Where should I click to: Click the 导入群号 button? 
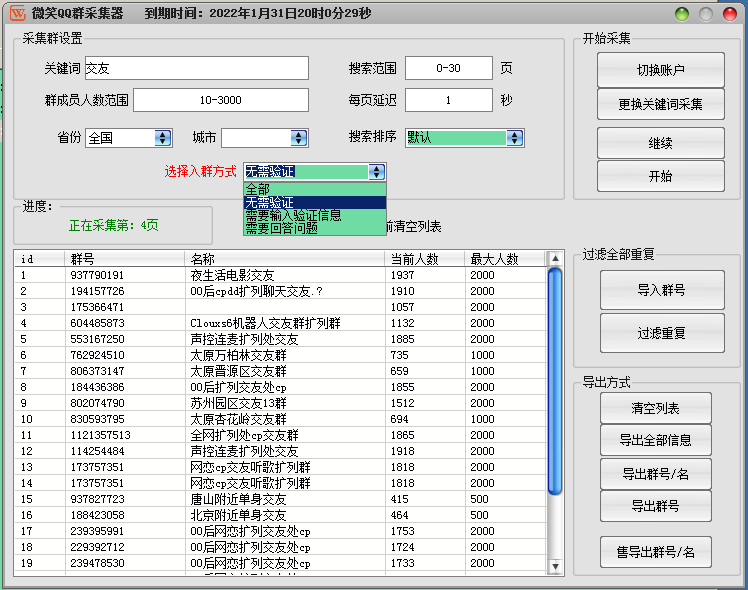pyautogui.click(x=662, y=290)
